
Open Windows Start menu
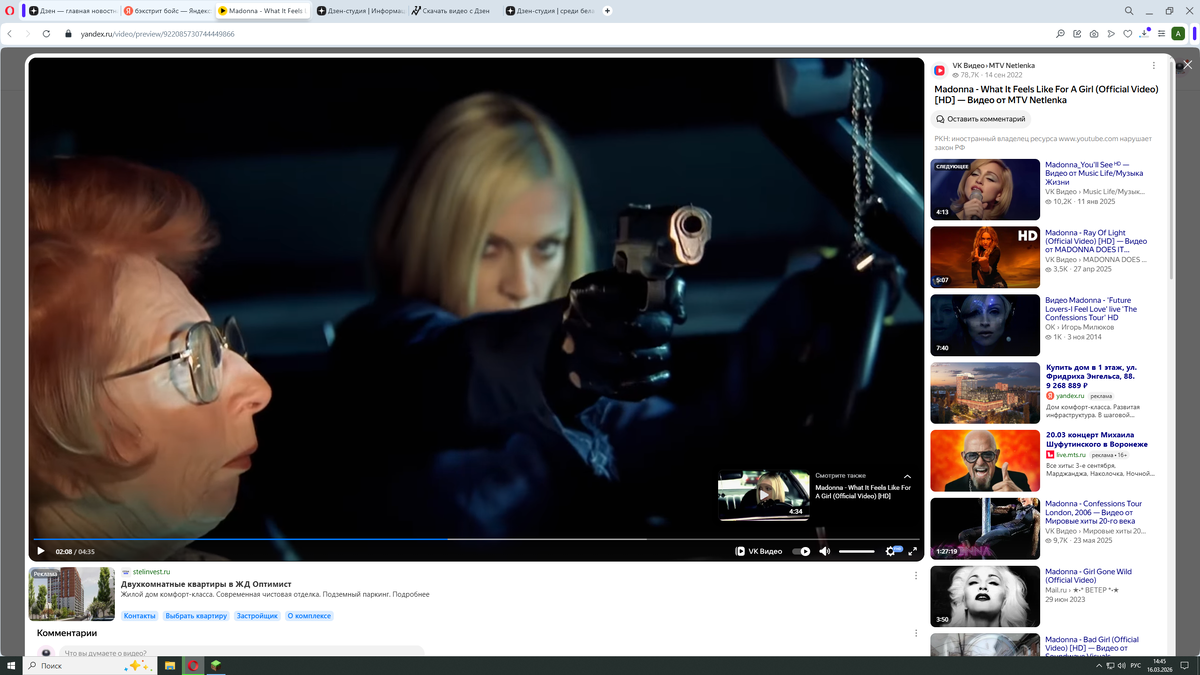pos(11,665)
